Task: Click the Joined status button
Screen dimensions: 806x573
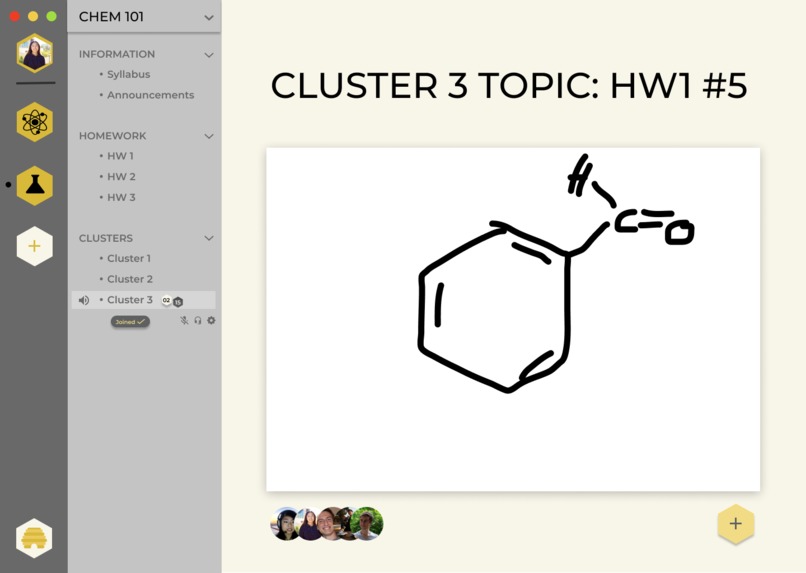Action: (130, 322)
